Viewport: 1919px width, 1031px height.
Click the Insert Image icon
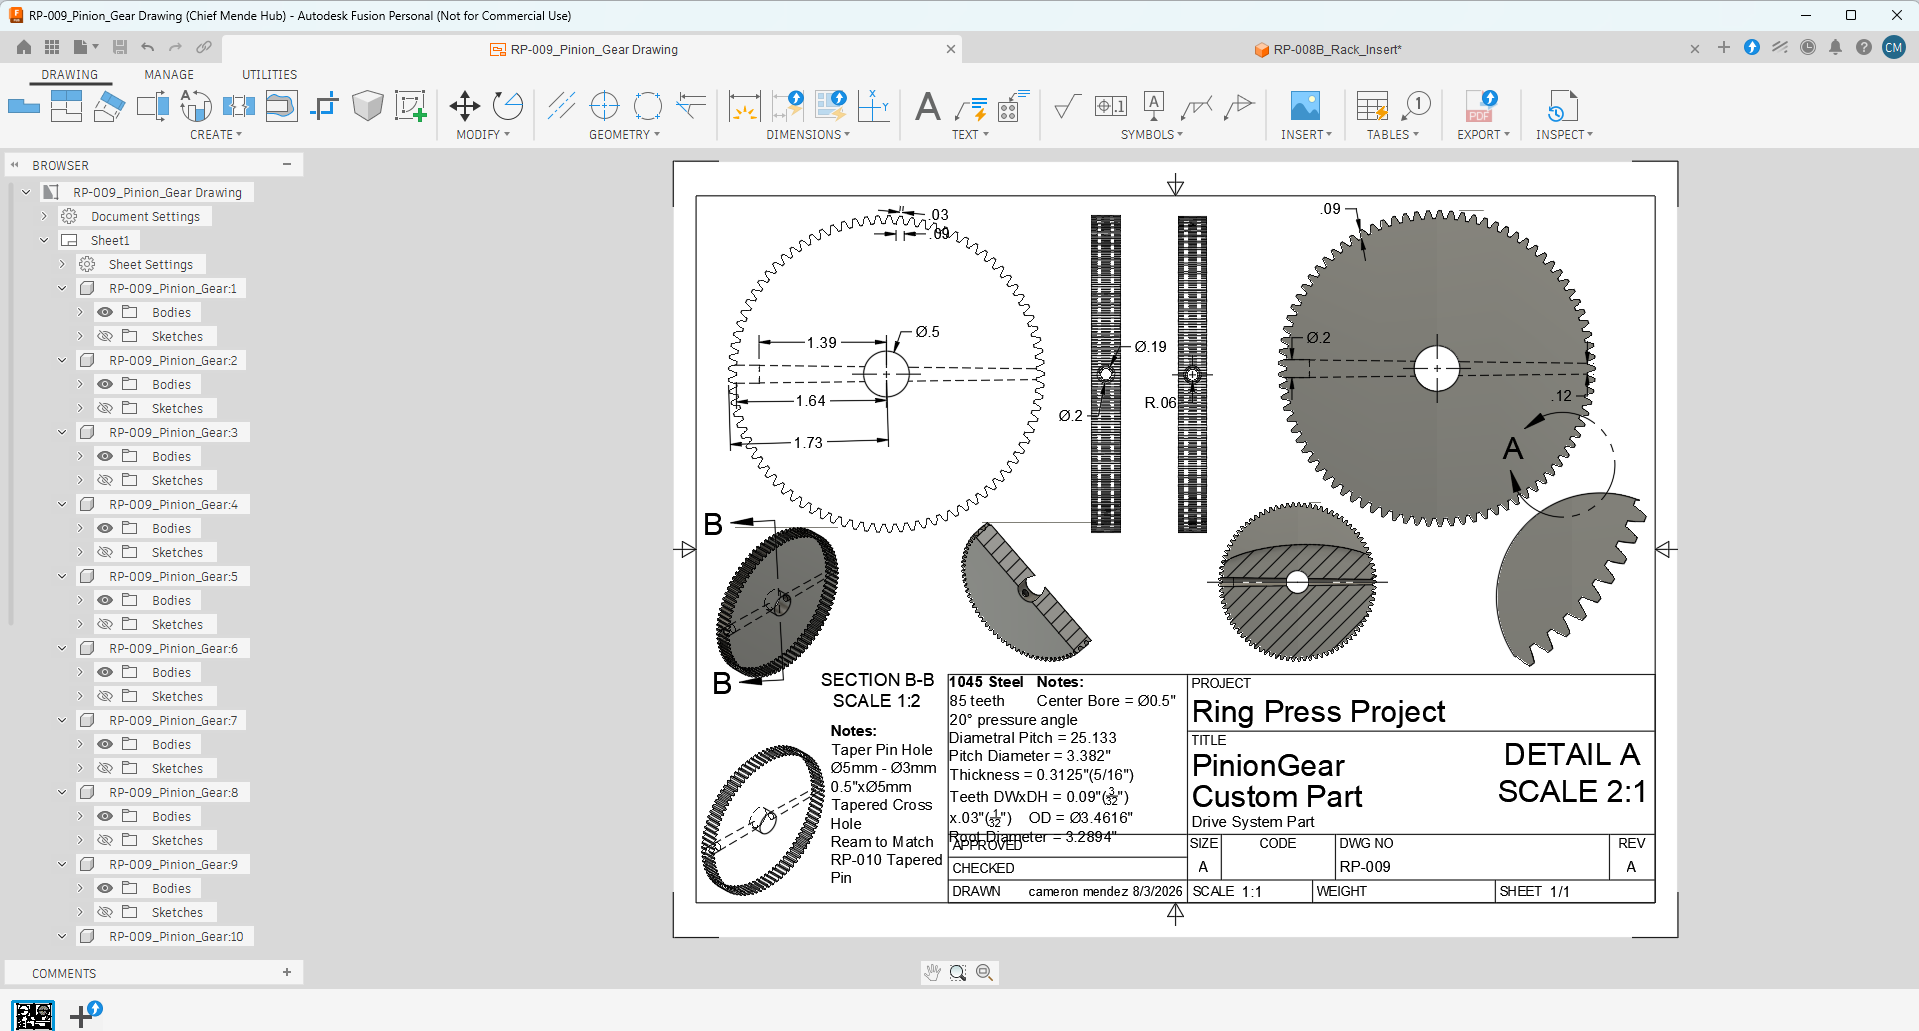pyautogui.click(x=1305, y=106)
